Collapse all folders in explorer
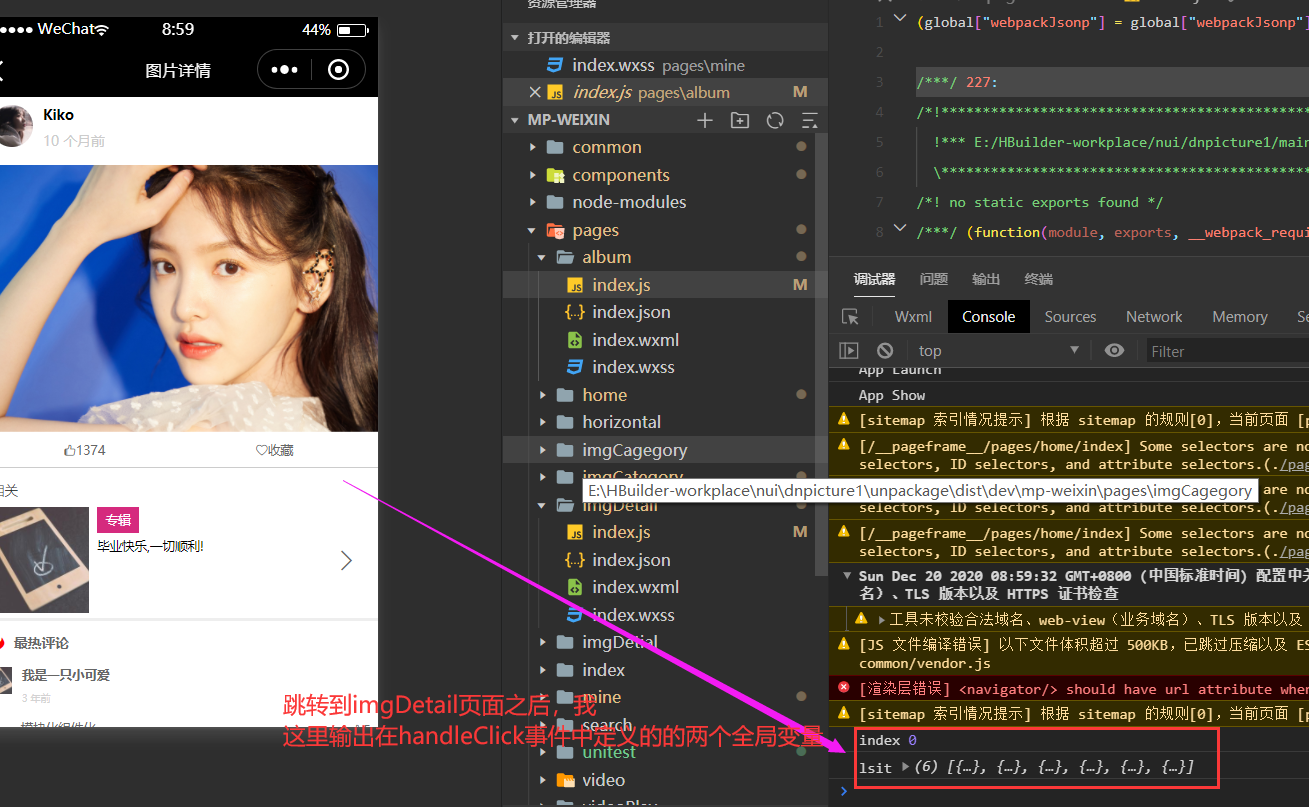The image size is (1309, 807). click(x=809, y=120)
